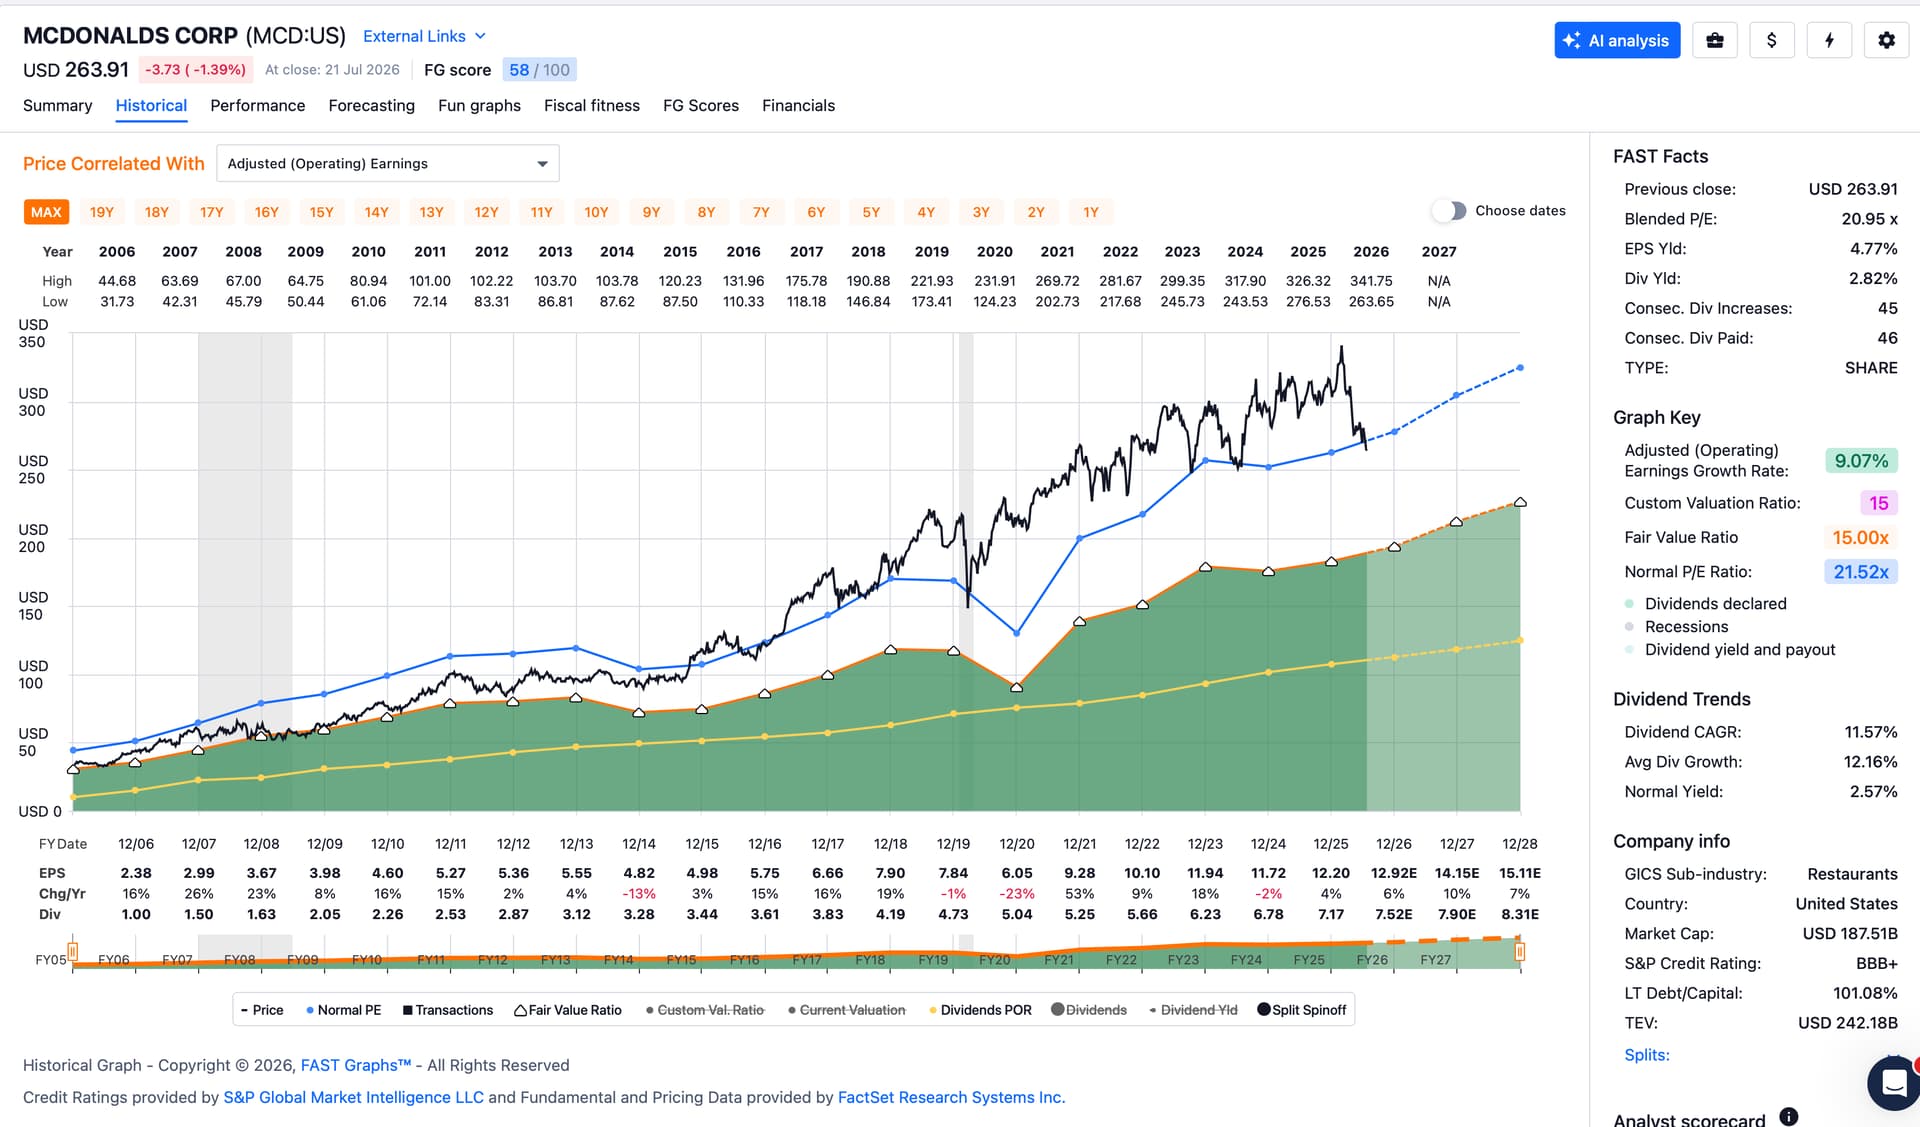
Task: Click the Analyst scorecard info icon
Action: coord(1789,1117)
